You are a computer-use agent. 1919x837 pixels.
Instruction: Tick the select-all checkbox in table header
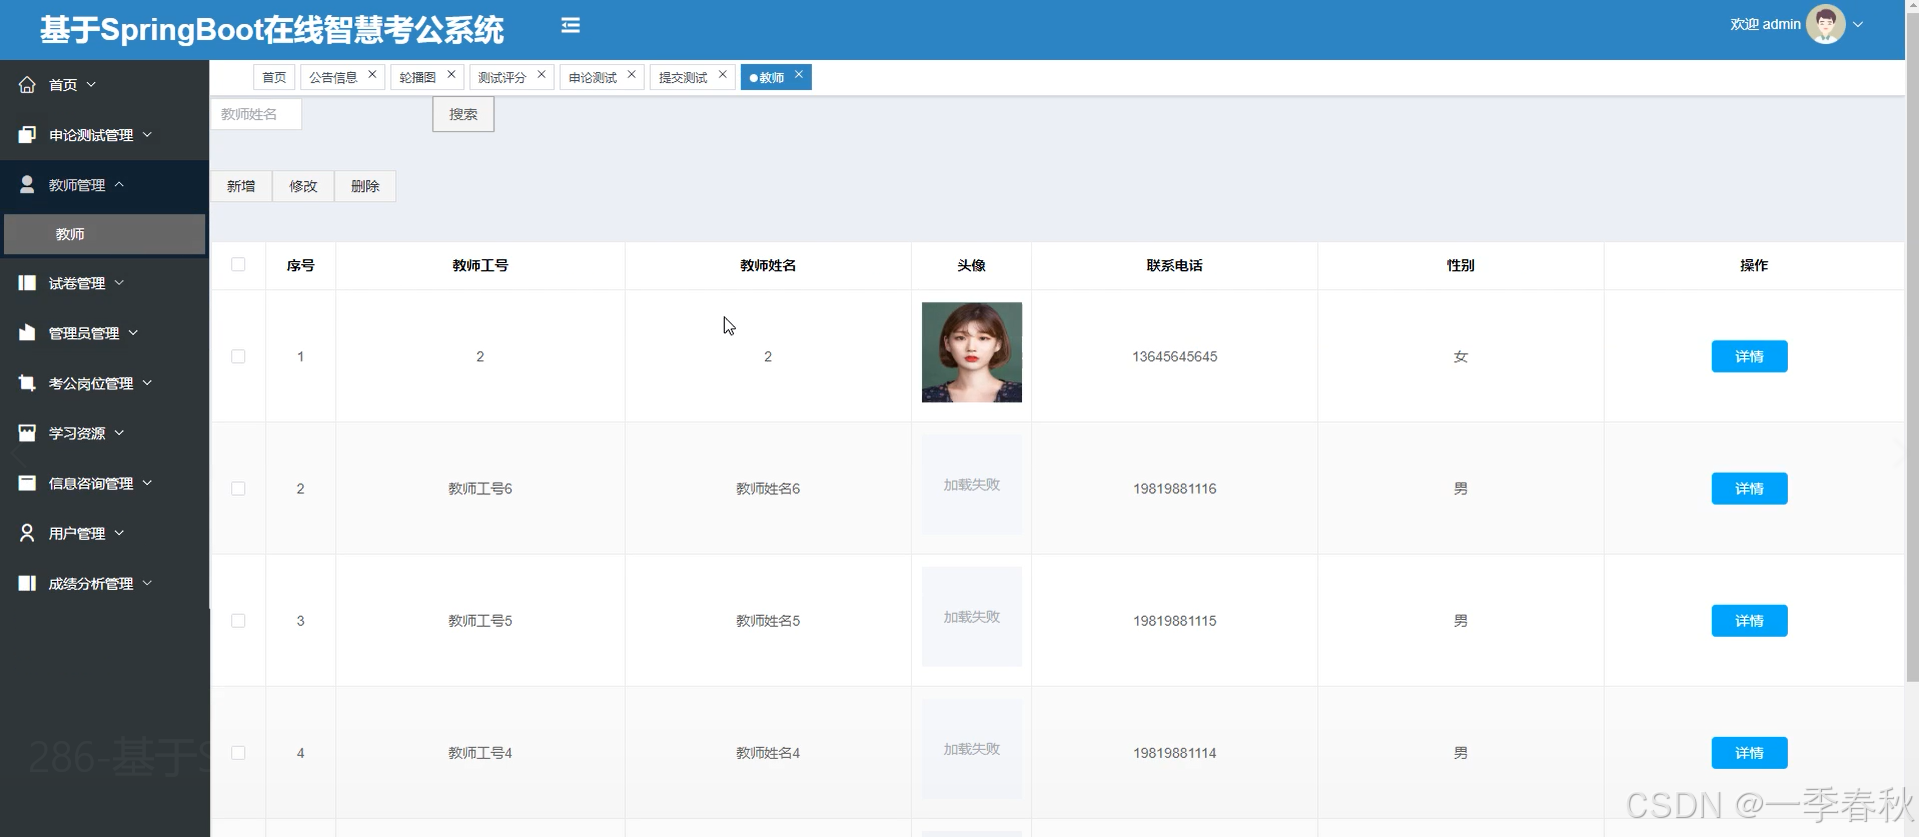click(x=238, y=265)
